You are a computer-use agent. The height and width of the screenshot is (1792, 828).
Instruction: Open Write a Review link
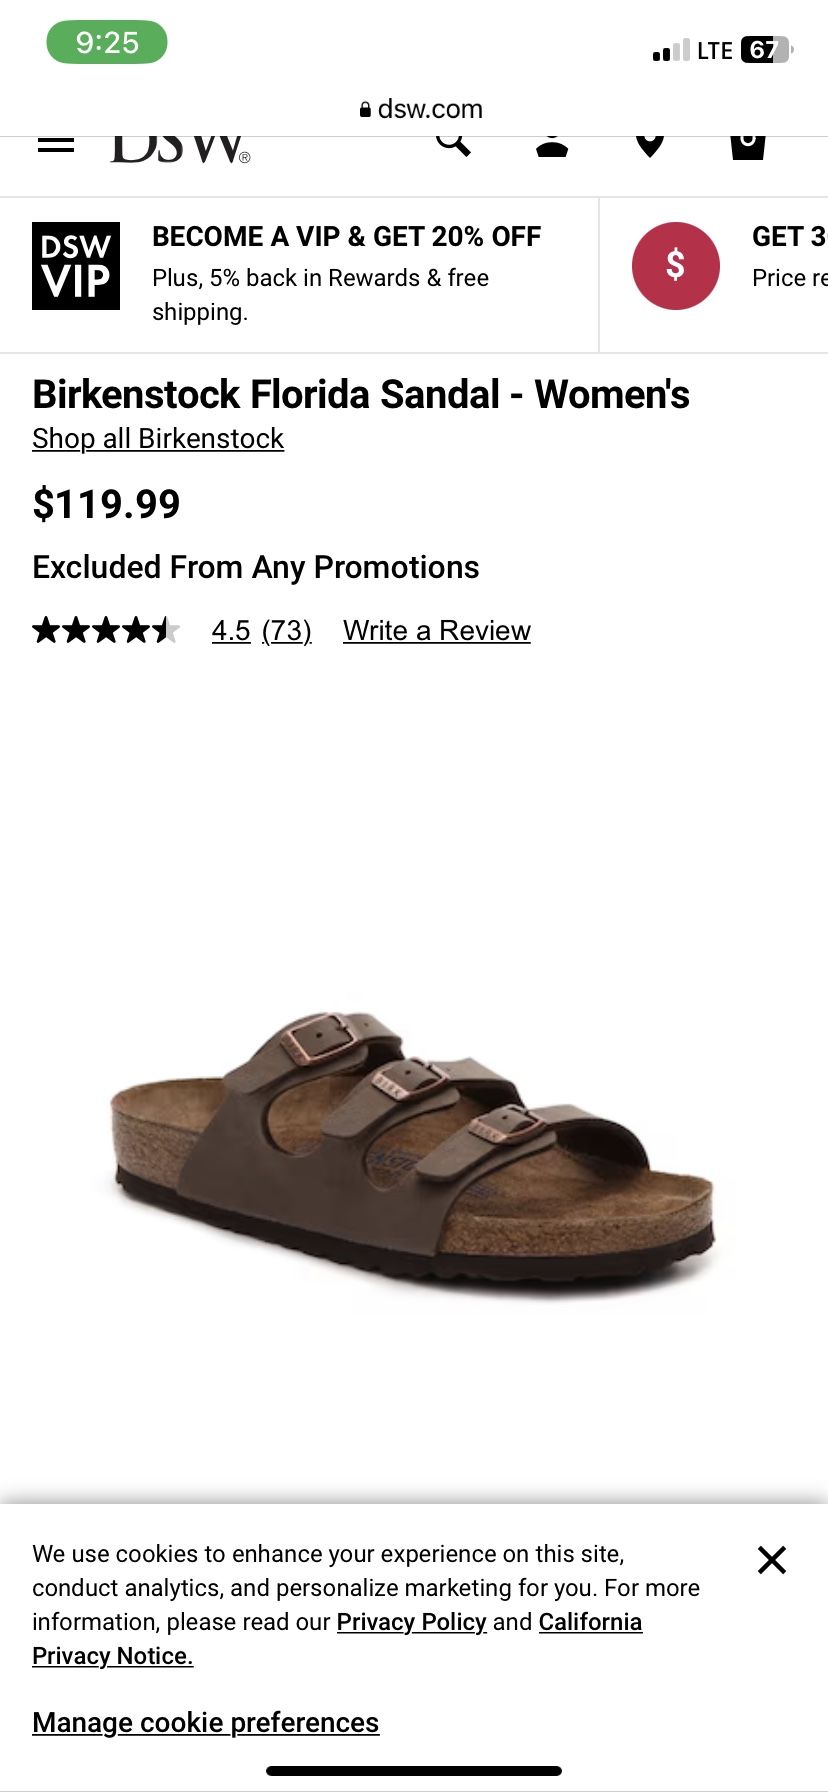click(437, 631)
